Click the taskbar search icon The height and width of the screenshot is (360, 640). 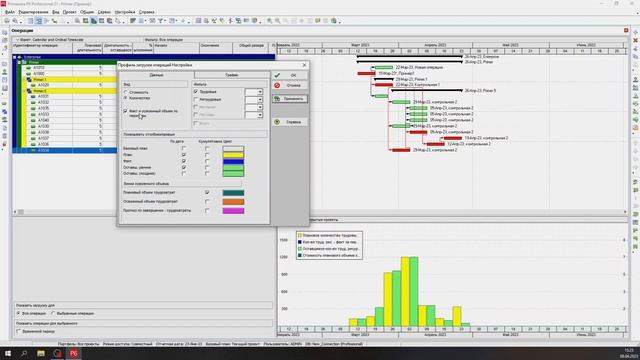(24, 353)
